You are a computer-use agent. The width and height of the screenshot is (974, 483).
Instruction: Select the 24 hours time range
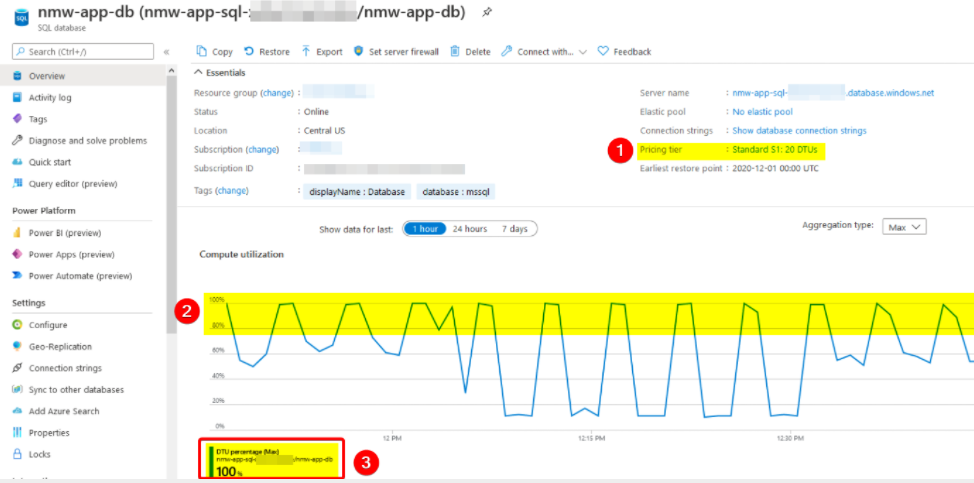470,229
